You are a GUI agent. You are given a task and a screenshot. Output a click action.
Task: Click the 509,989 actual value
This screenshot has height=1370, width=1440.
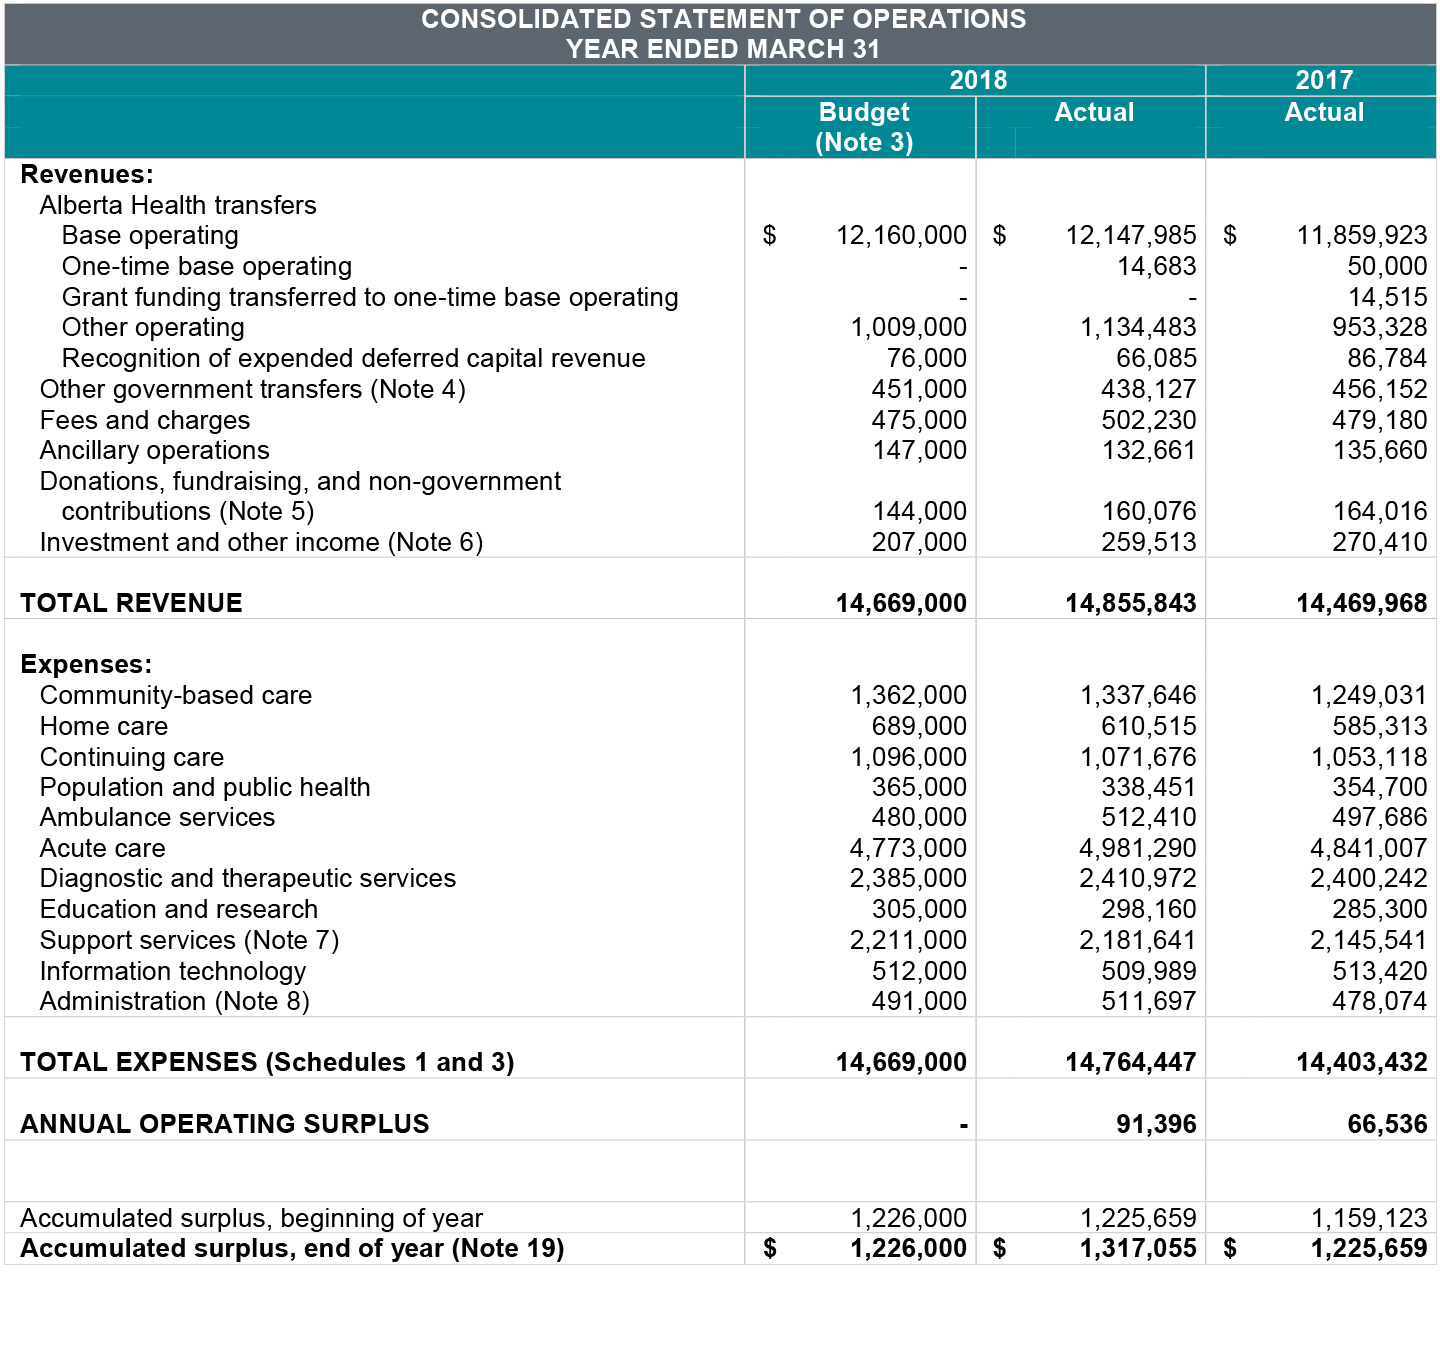1149,972
